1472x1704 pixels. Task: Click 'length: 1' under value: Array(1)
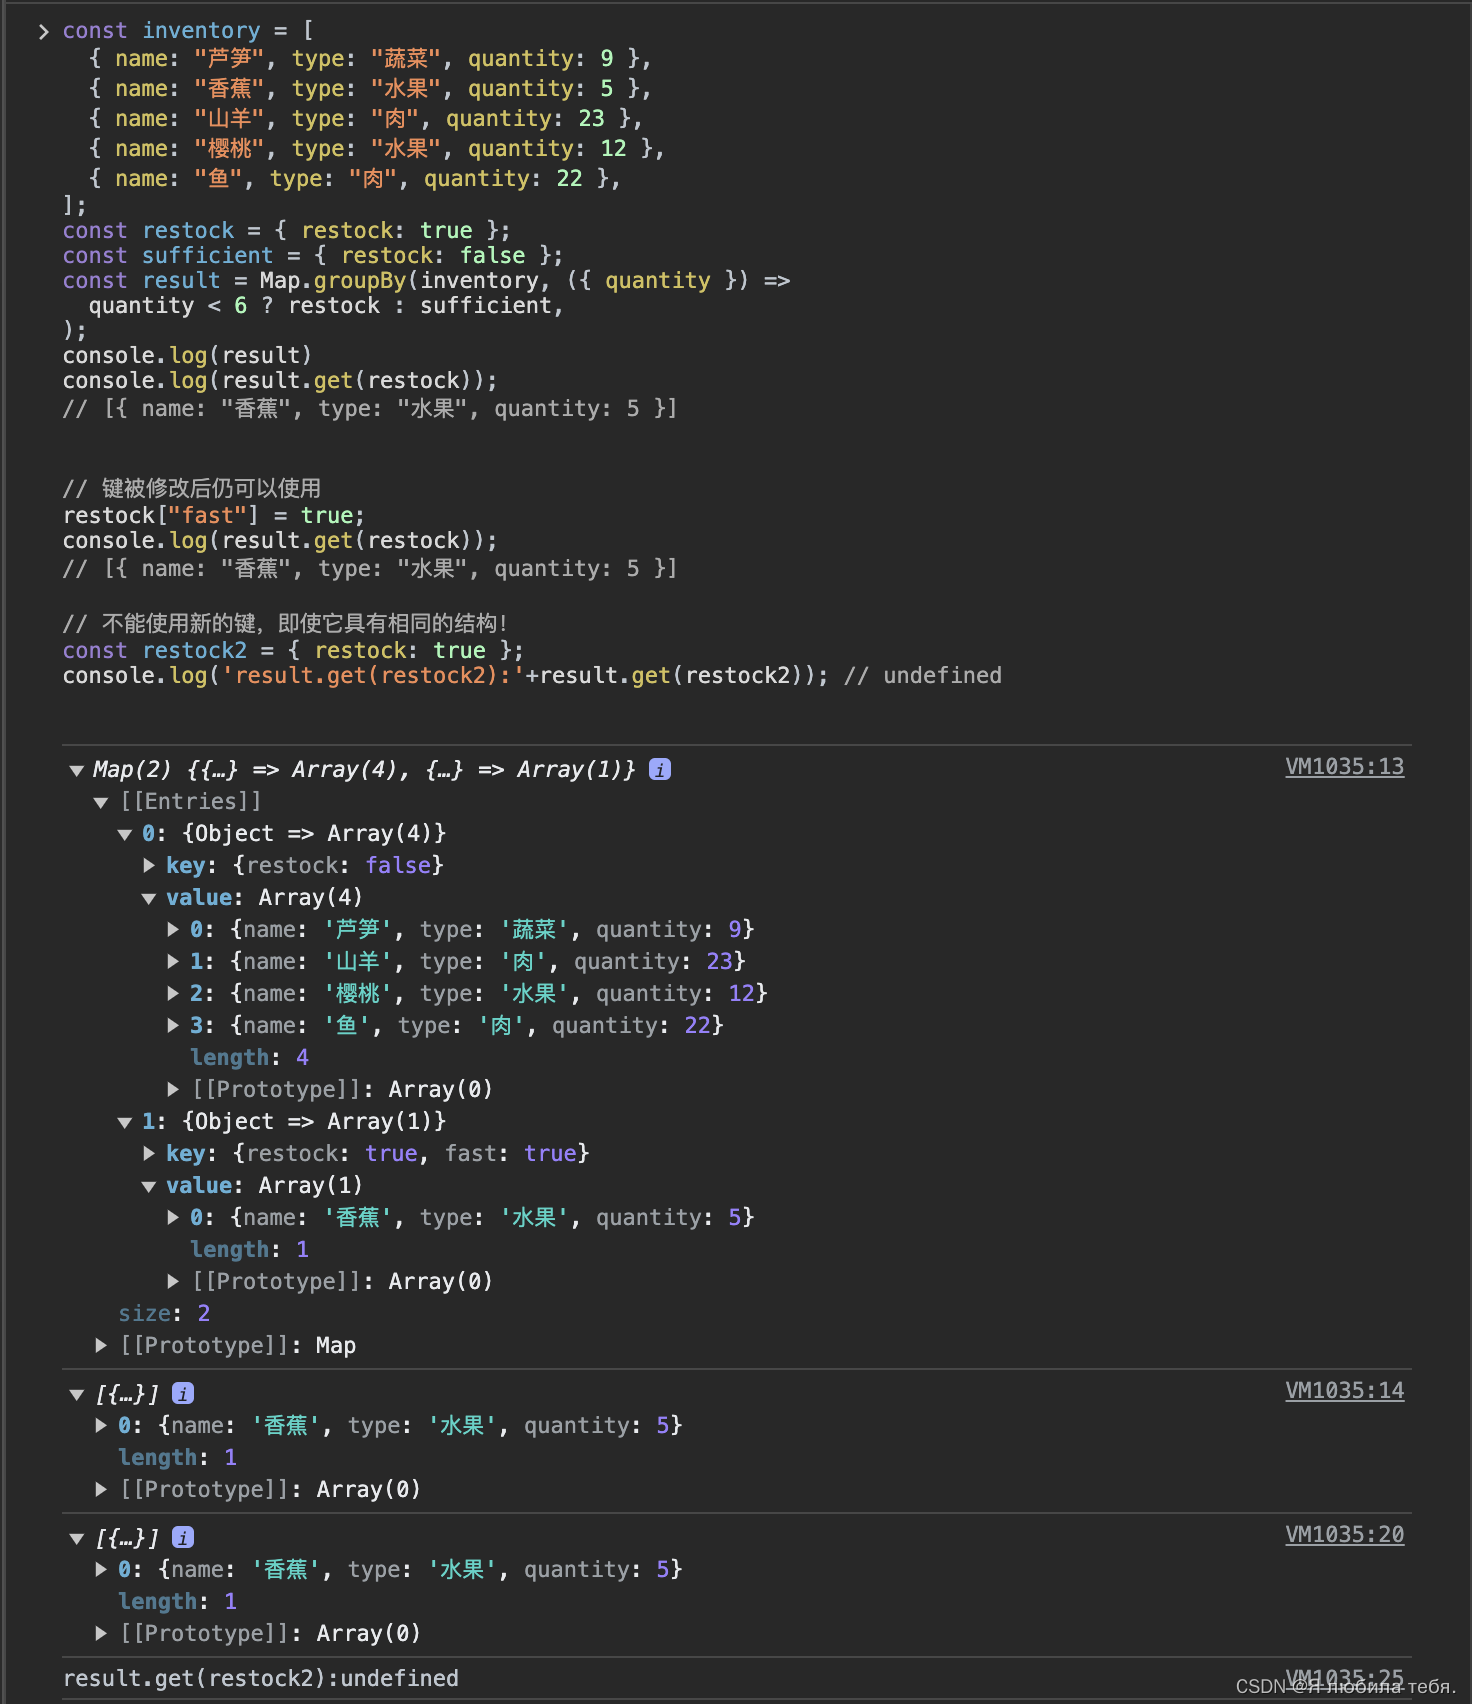(249, 1249)
